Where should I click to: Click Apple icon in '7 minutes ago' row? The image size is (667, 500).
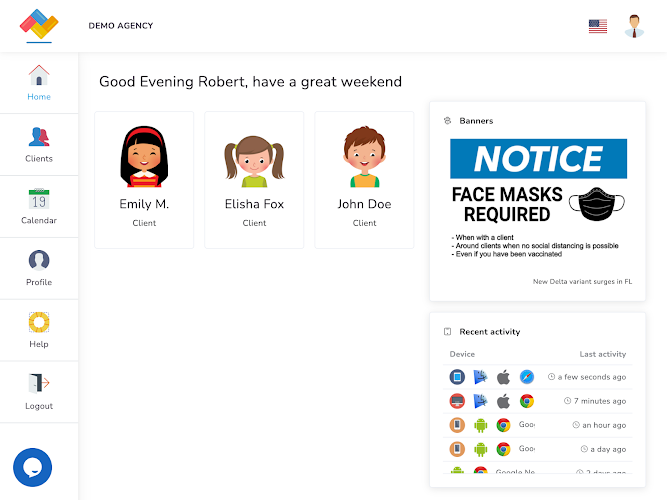tap(504, 401)
